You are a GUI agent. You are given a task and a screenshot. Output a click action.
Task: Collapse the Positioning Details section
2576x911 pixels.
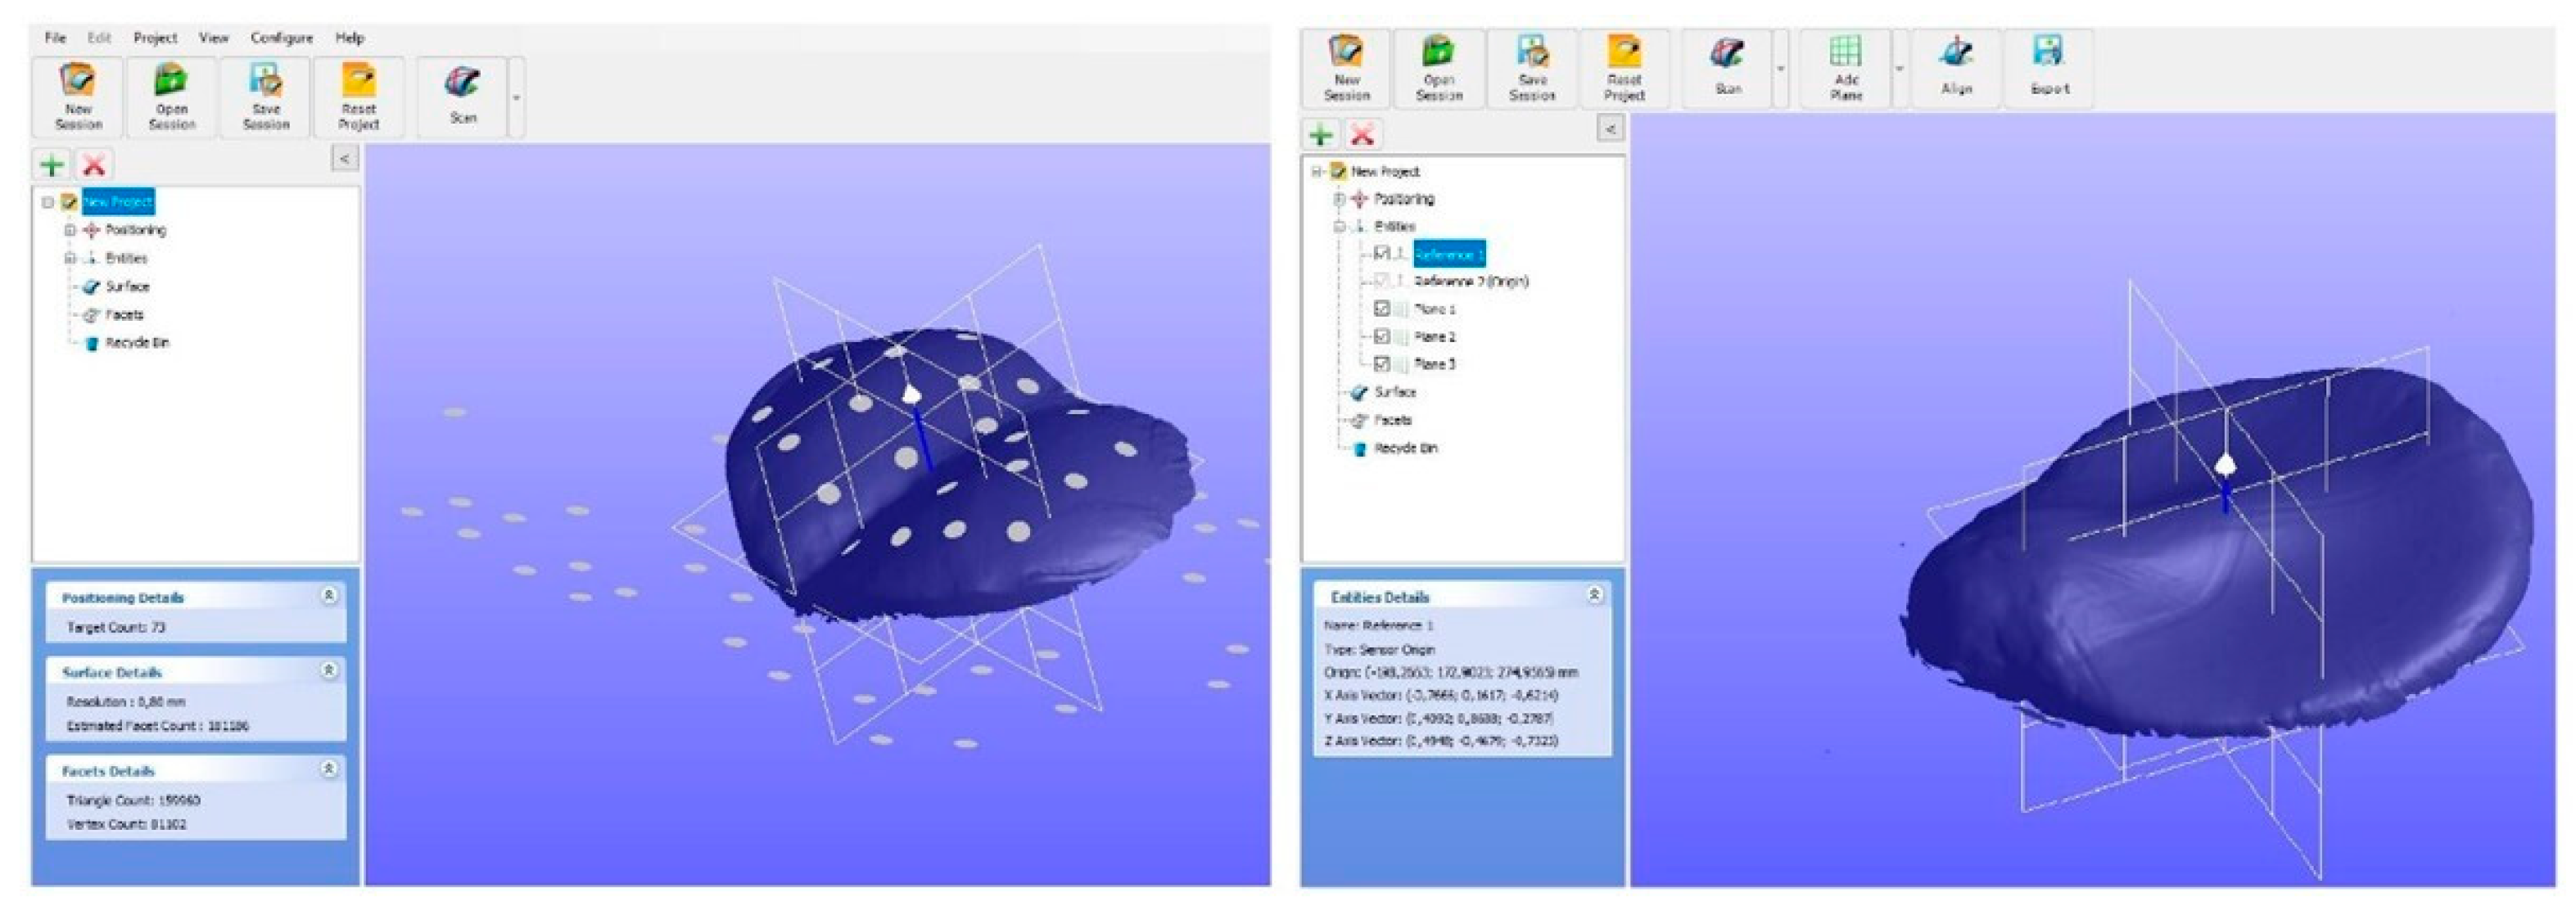point(328,595)
